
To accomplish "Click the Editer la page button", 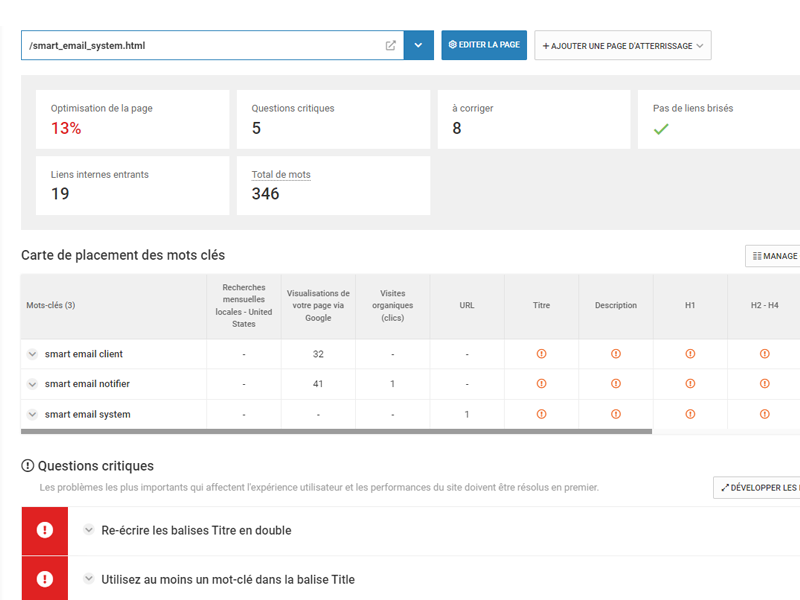I will (x=484, y=45).
